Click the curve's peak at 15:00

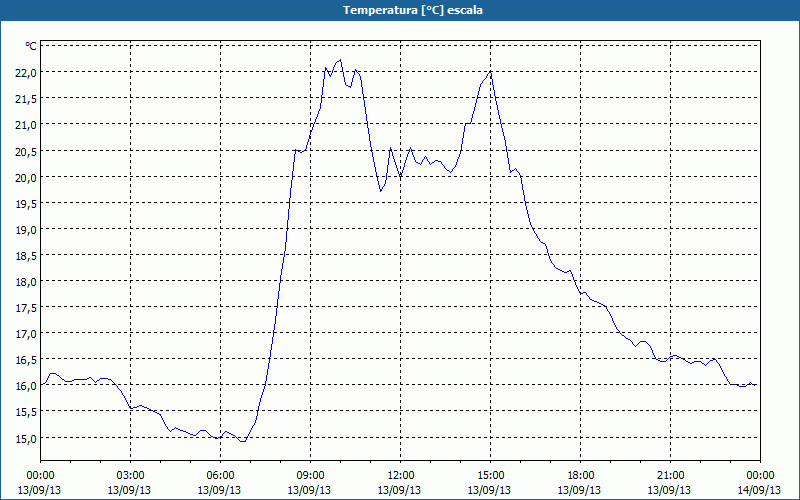[x=490, y=71]
